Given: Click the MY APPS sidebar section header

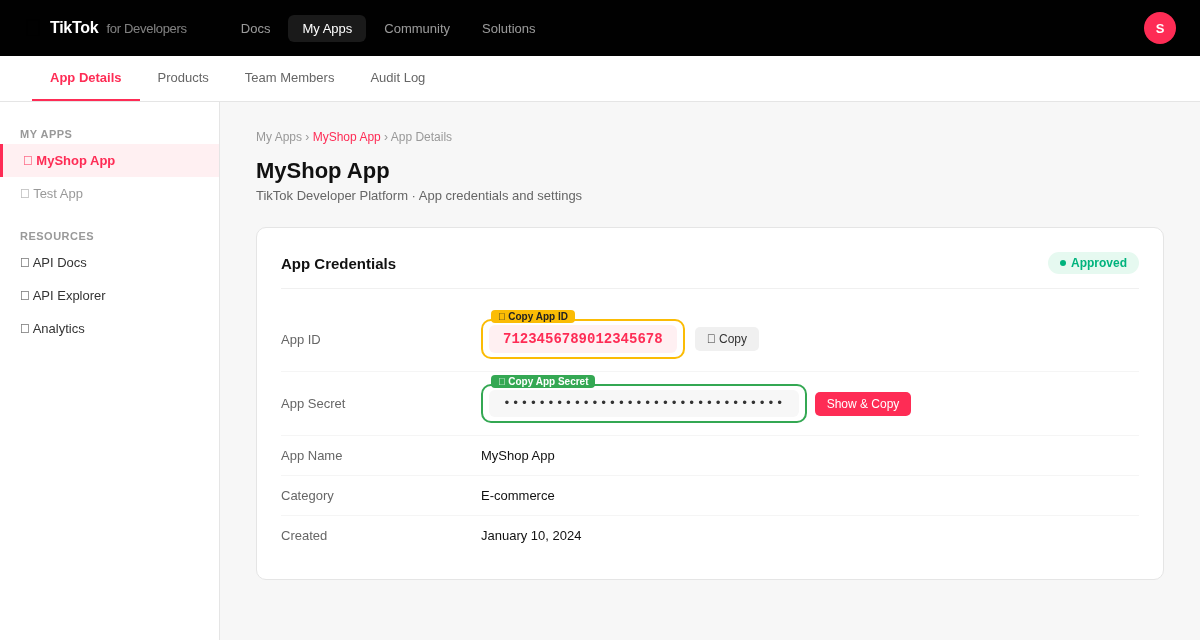Looking at the screenshot, I should [x=46, y=134].
